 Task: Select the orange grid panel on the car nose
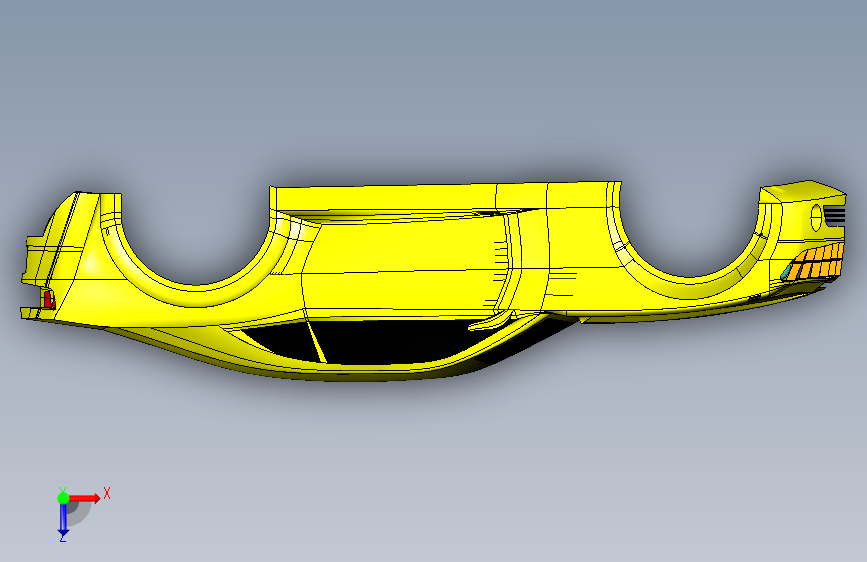point(816,262)
